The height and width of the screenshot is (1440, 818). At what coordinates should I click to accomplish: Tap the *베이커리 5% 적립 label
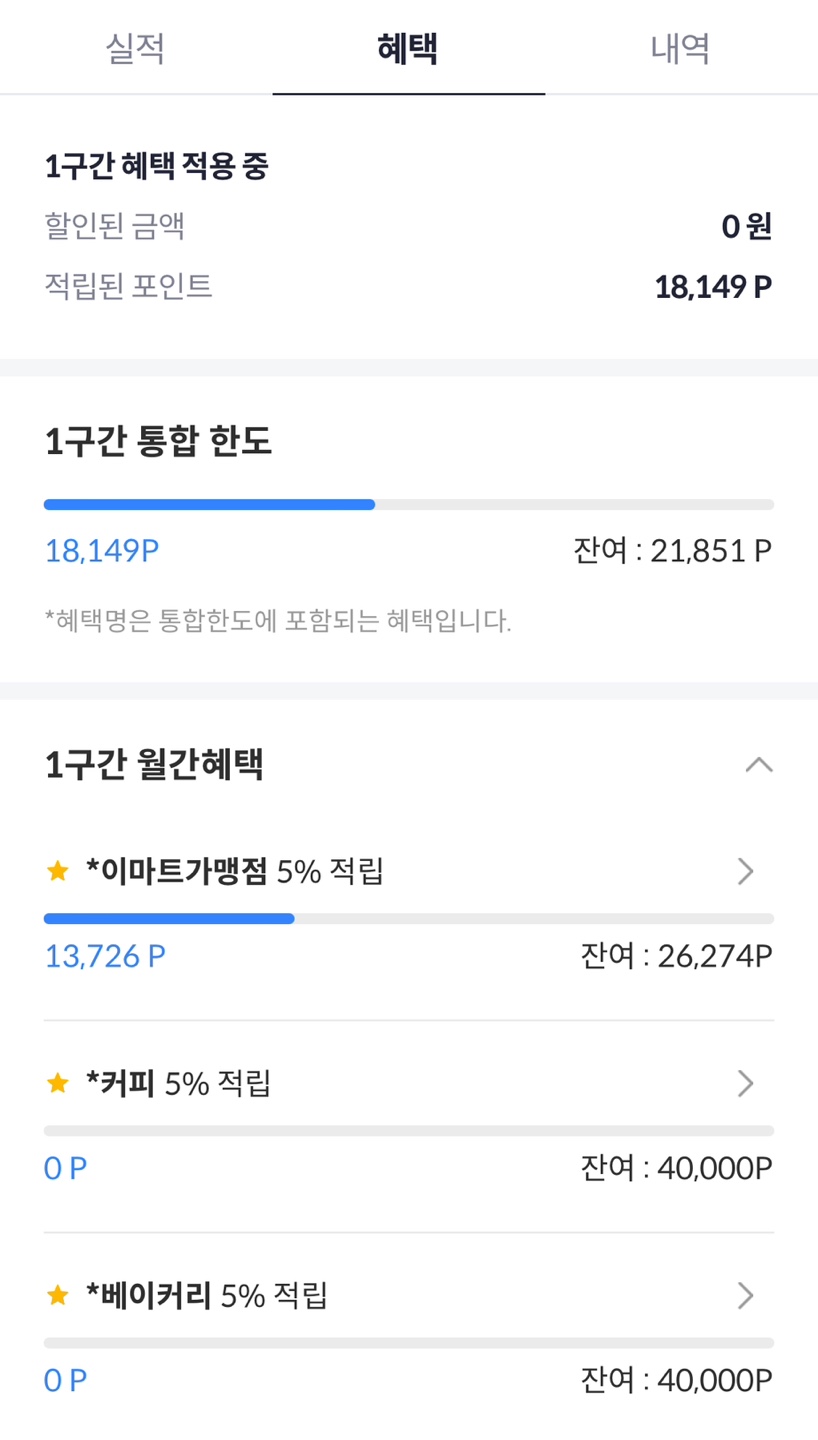click(x=207, y=1296)
